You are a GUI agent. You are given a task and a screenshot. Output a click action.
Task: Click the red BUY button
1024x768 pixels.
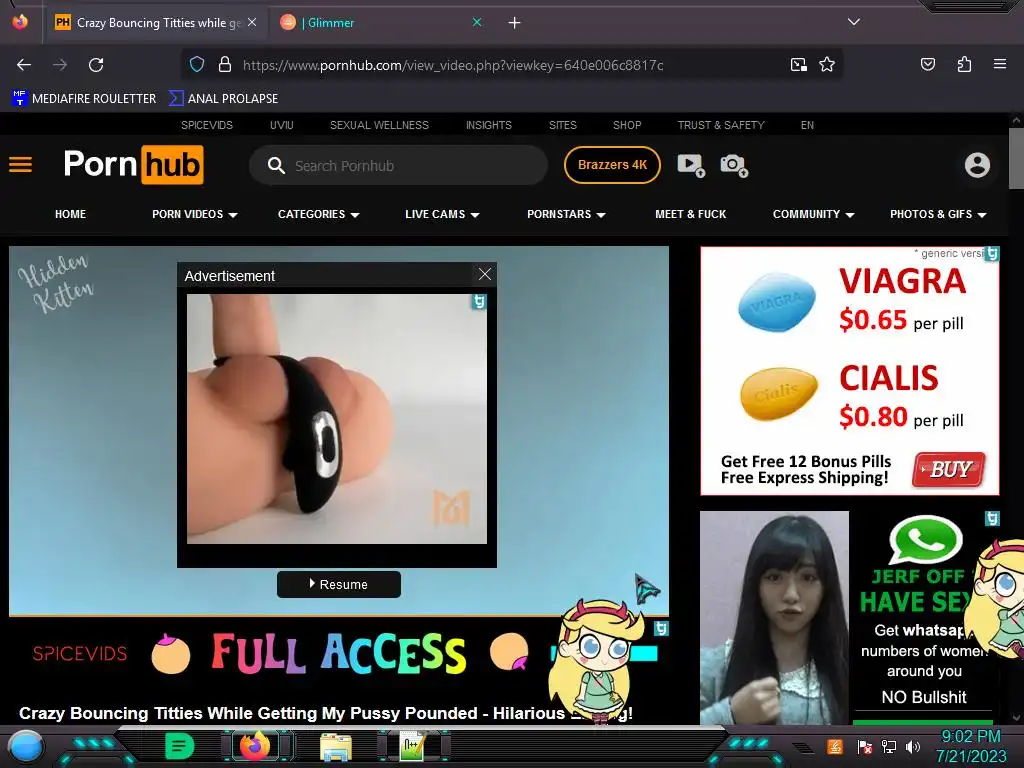coord(949,470)
